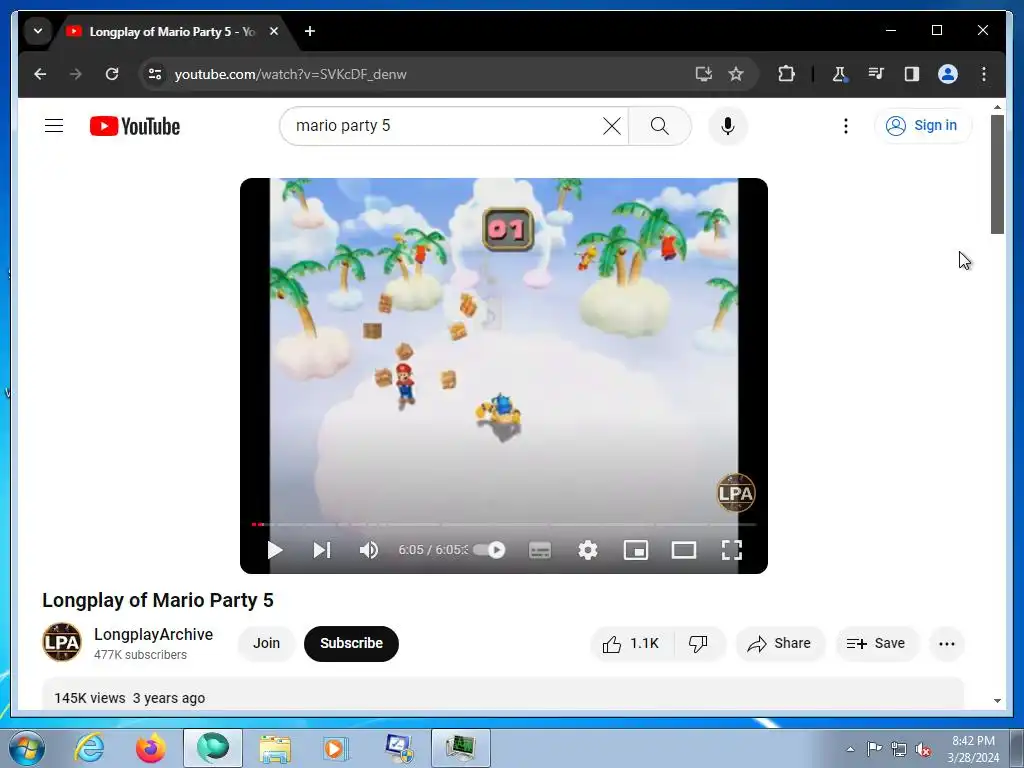View site information icon in address bar
Viewport: 1024px width, 768px height.
pos(155,74)
